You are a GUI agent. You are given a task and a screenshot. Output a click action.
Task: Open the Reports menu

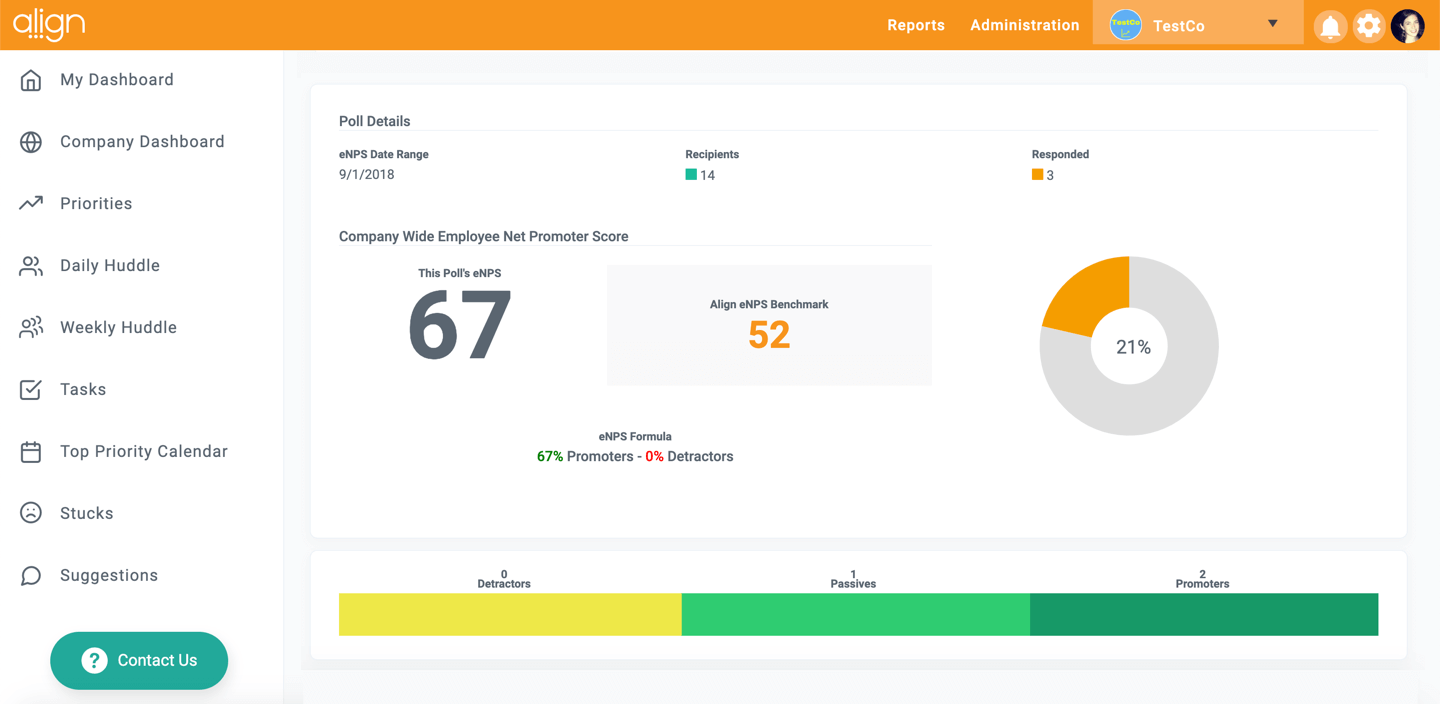pos(915,25)
